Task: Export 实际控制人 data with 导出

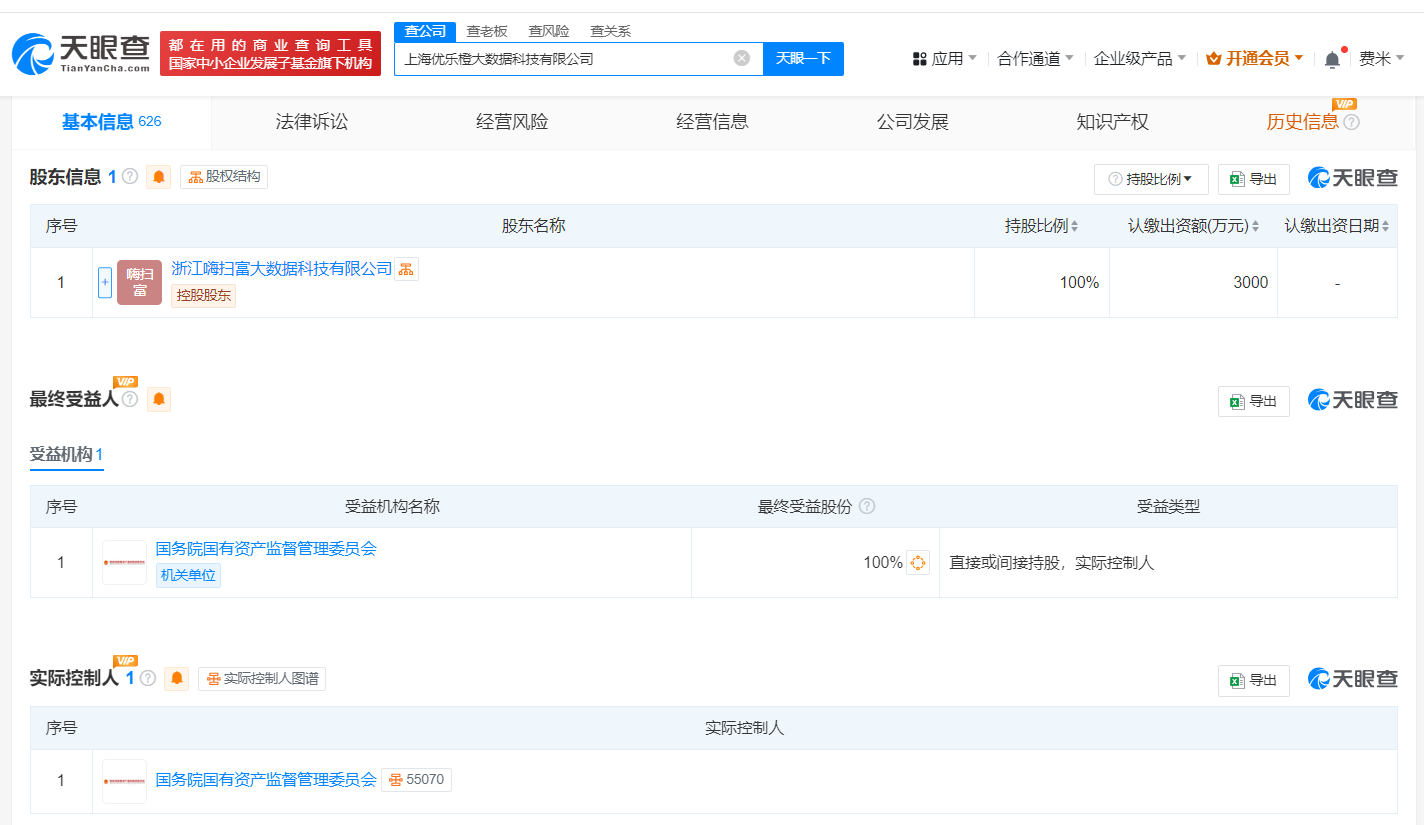Action: [1253, 680]
